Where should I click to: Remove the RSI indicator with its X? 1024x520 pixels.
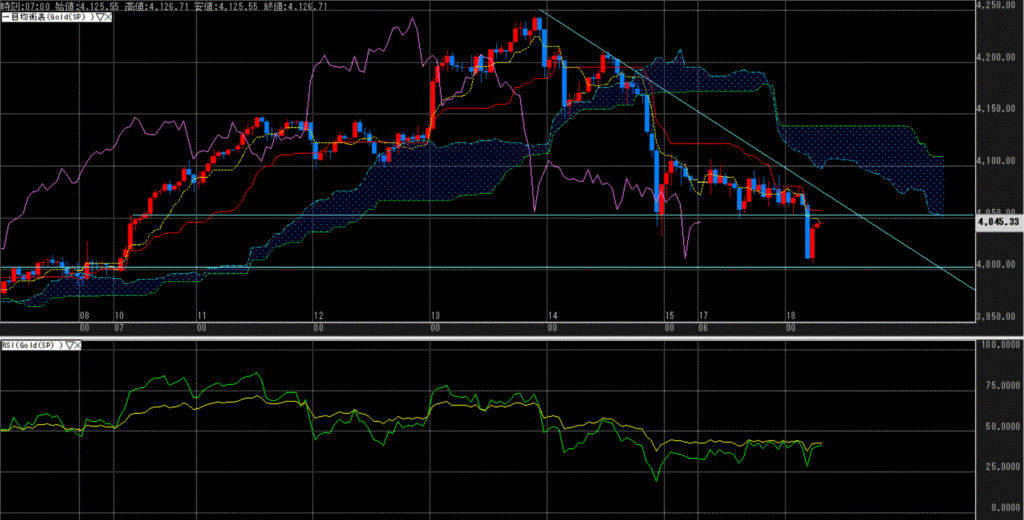coord(78,344)
